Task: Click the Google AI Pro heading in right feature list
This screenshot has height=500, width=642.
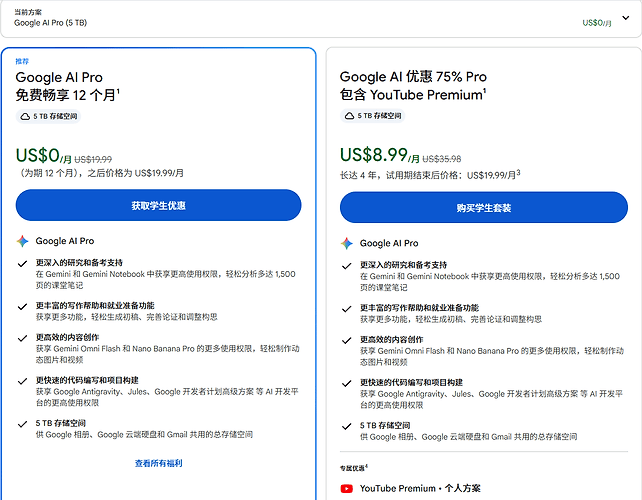Action: (x=389, y=243)
